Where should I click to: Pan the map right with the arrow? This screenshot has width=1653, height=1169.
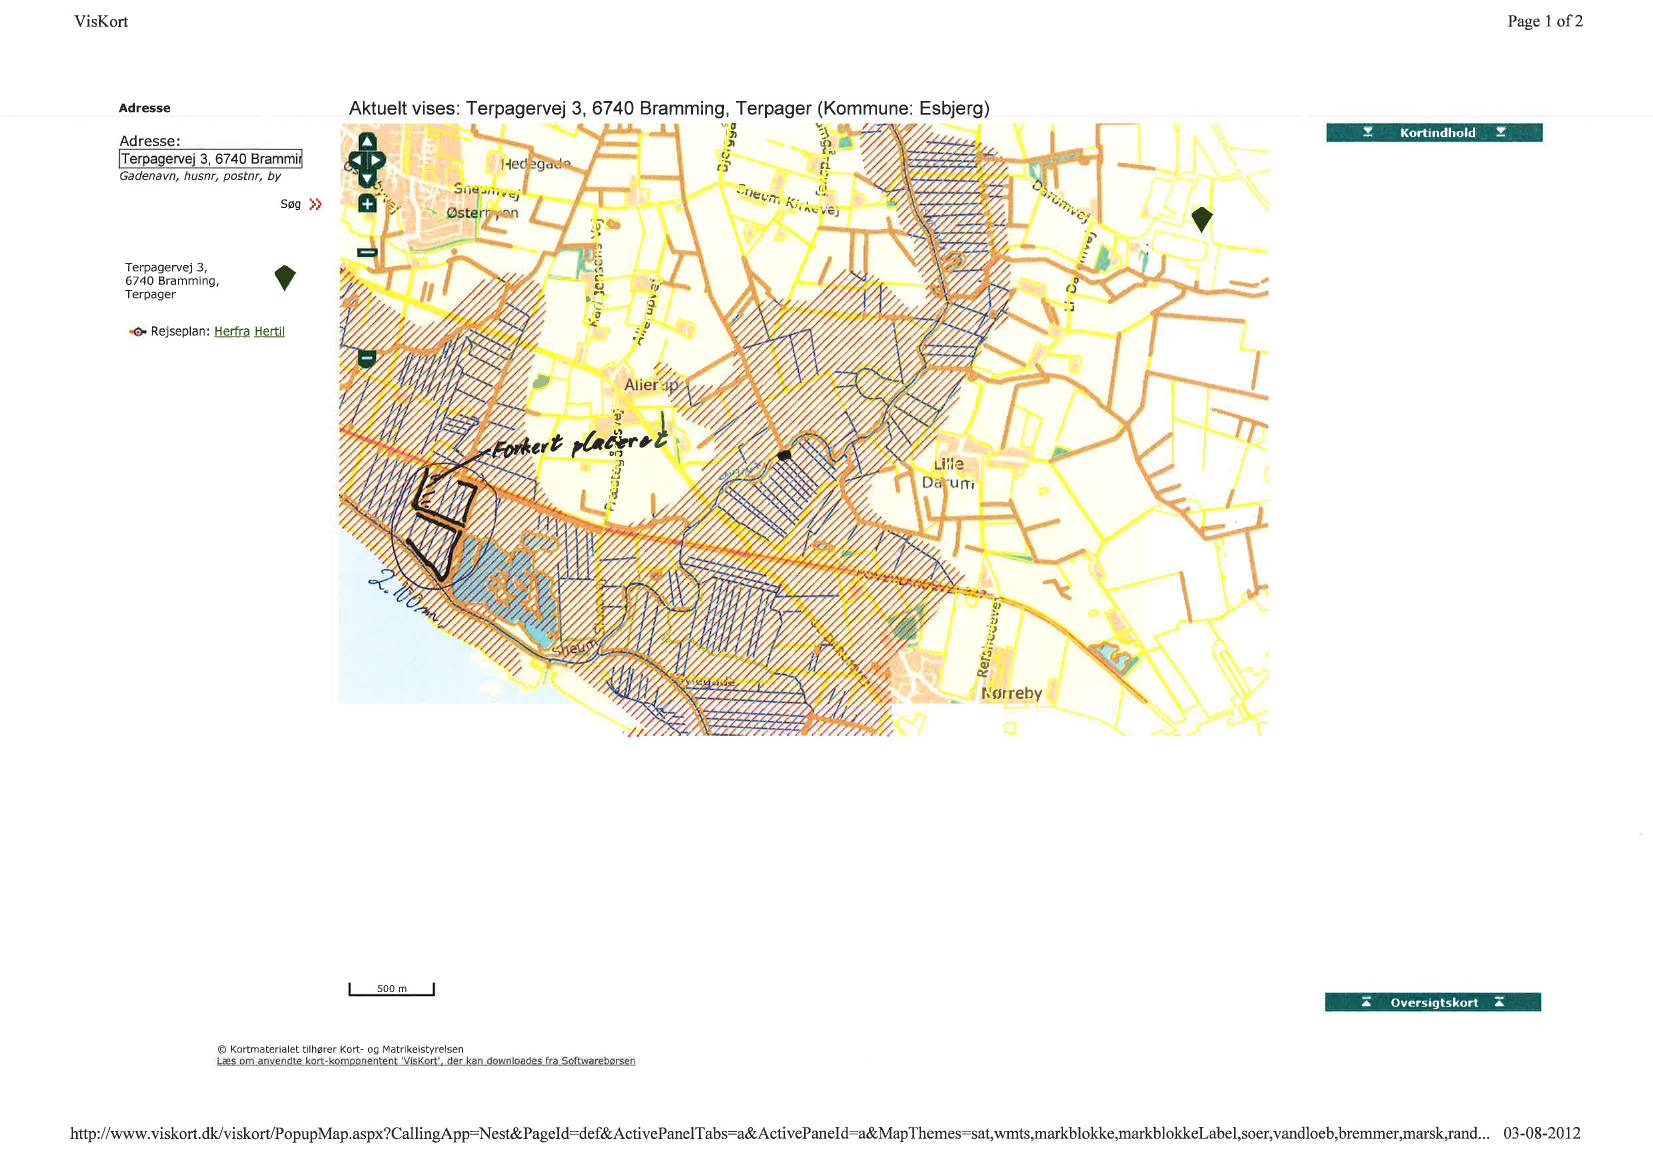[x=376, y=161]
